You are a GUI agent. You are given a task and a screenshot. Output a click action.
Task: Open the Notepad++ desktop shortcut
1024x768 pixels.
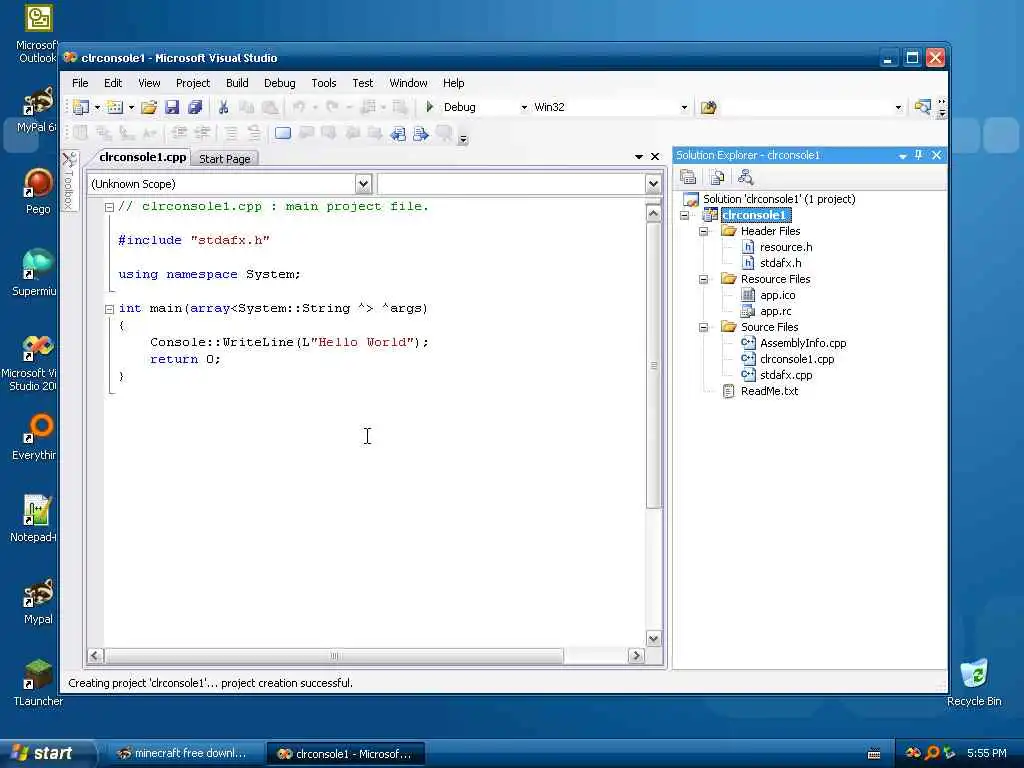click(x=34, y=519)
